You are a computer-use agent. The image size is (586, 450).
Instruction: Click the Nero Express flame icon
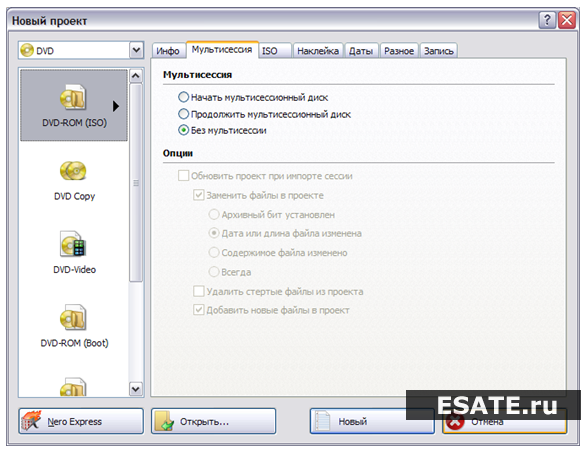point(31,421)
